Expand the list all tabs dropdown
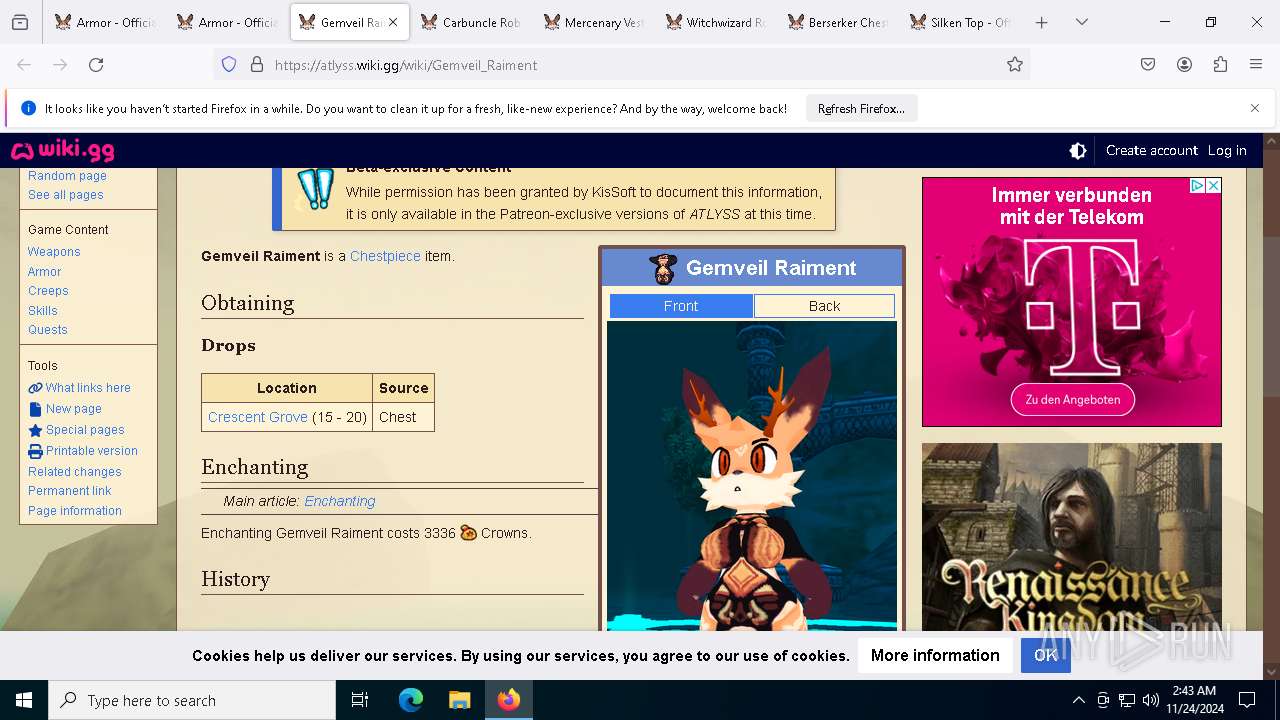The width and height of the screenshot is (1280, 720). tap(1081, 22)
